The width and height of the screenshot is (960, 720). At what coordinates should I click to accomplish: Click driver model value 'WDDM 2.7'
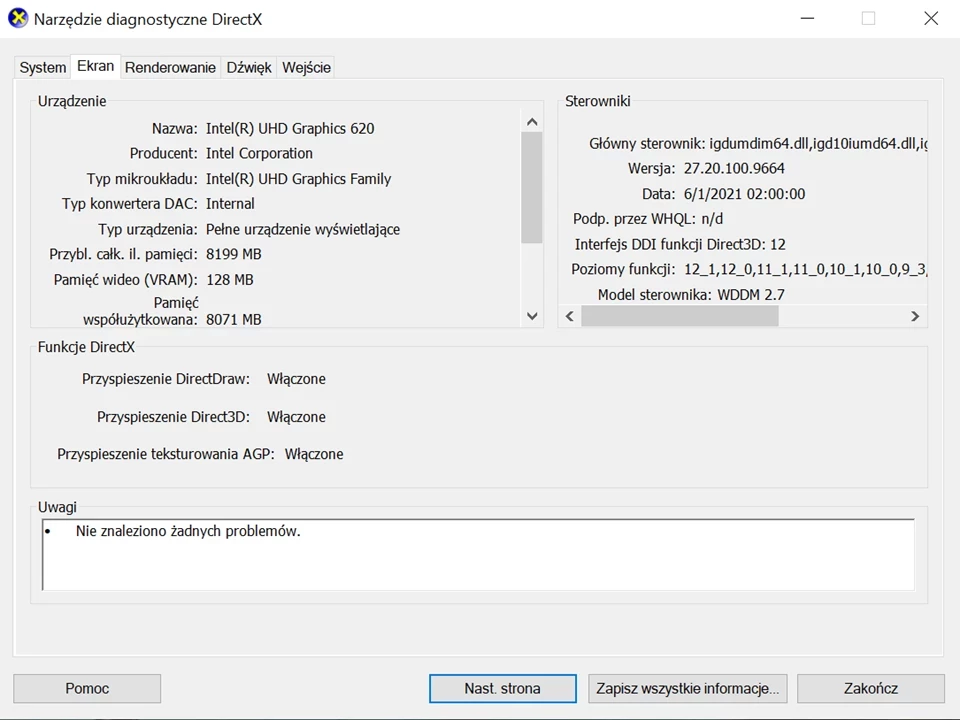(751, 294)
